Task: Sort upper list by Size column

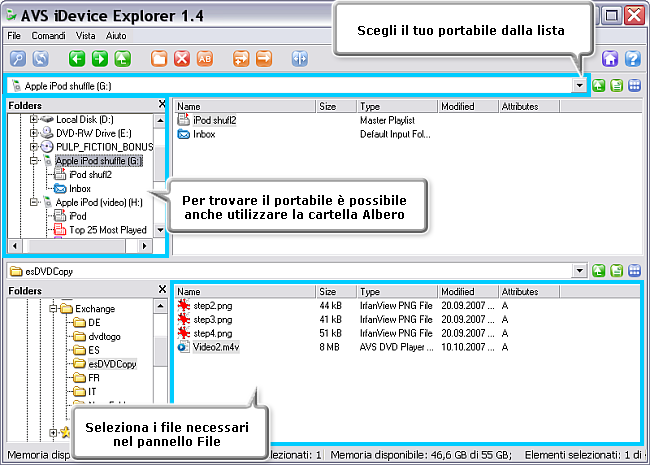Action: coord(336,107)
